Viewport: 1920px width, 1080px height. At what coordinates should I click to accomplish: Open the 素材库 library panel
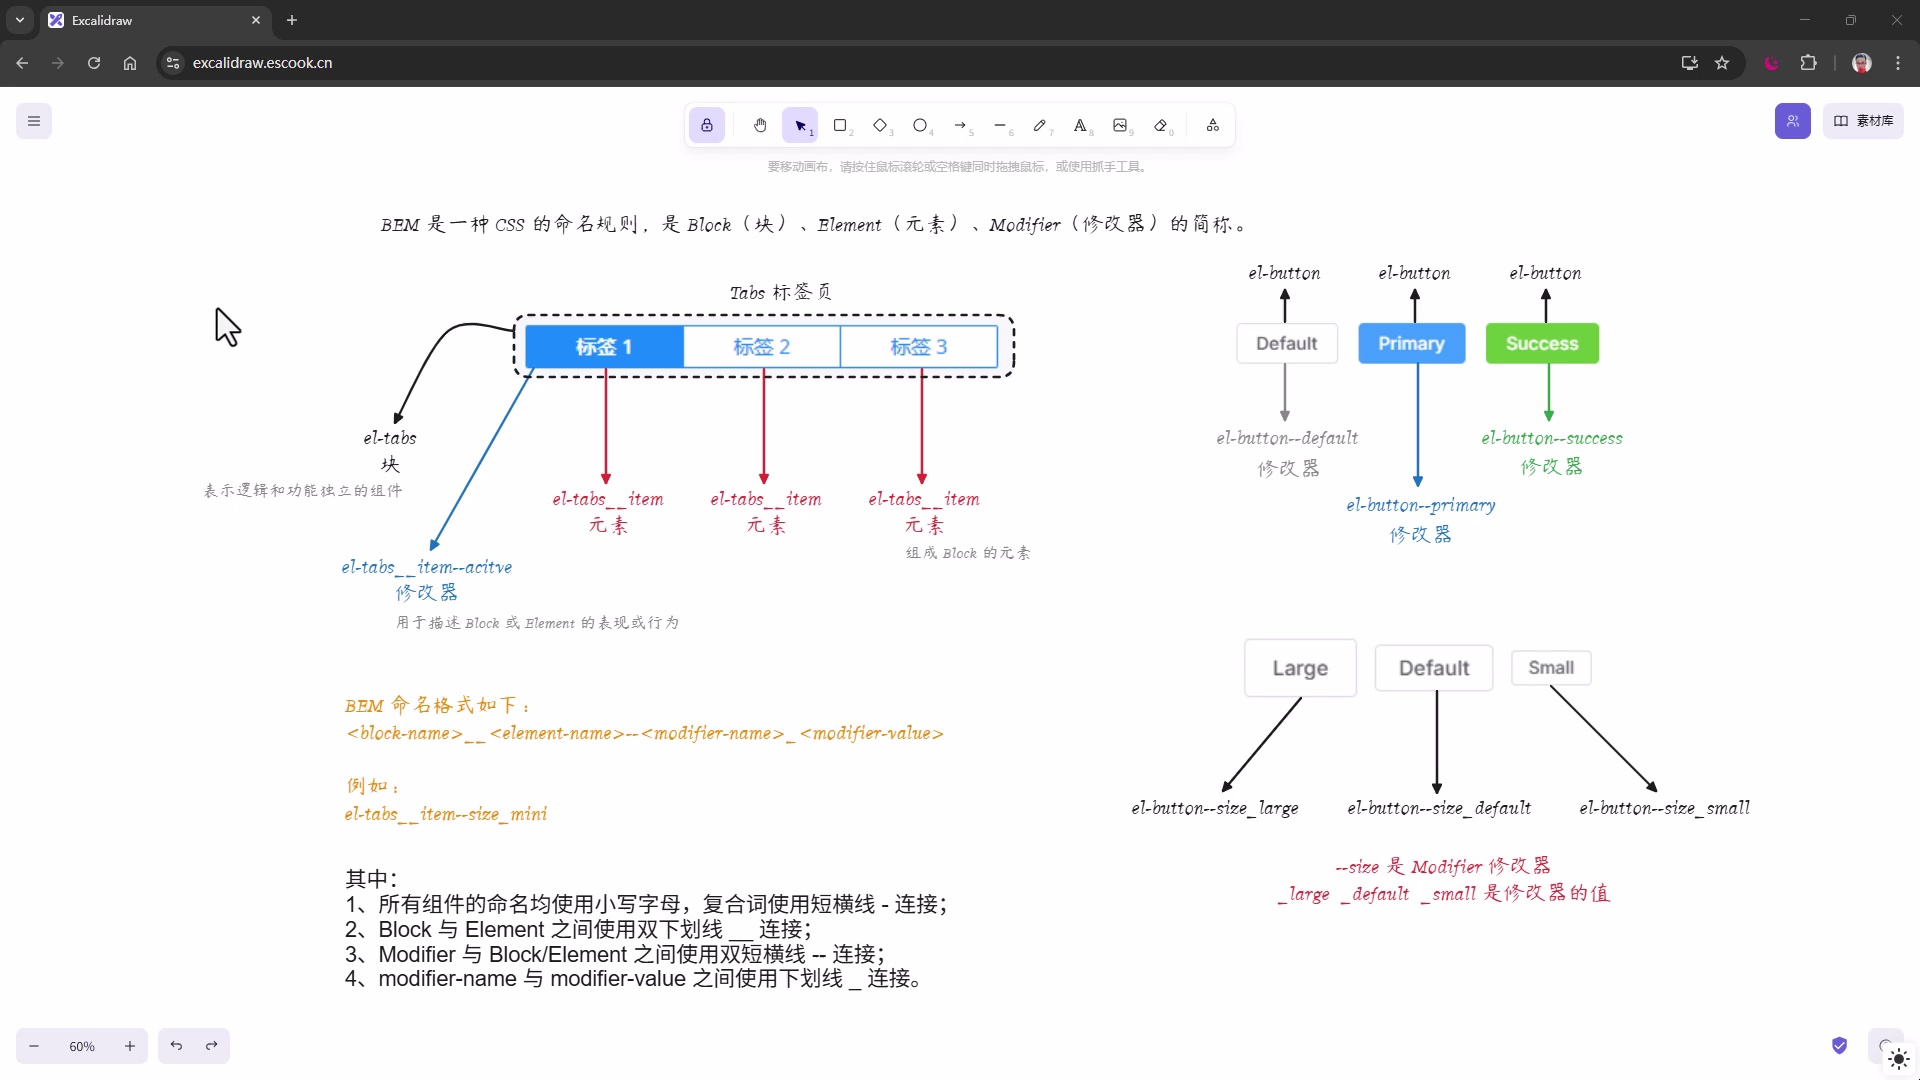(1863, 121)
